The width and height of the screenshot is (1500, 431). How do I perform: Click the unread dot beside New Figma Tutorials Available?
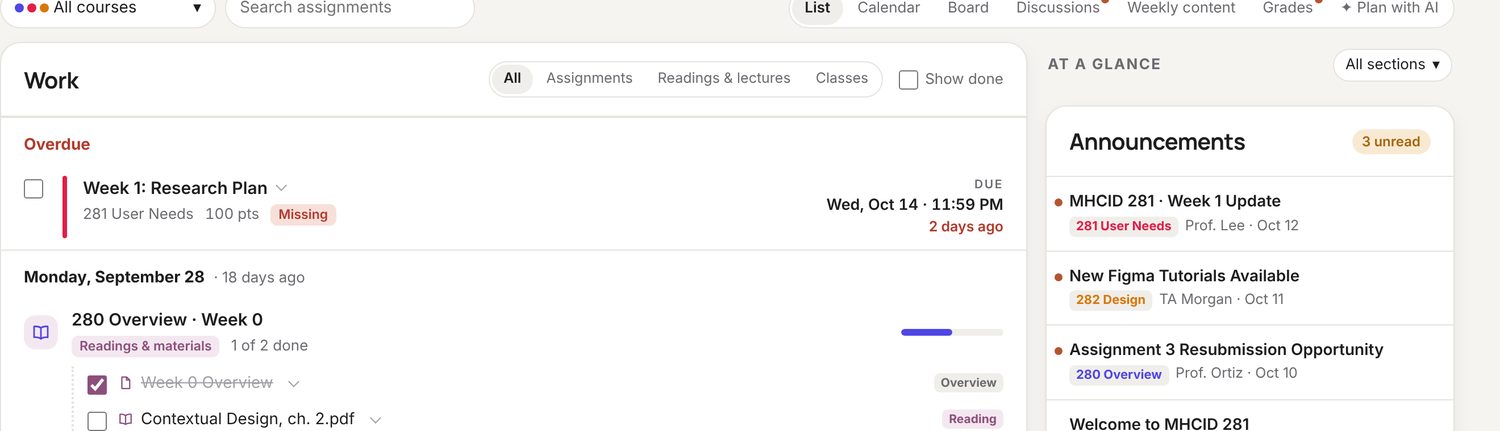pyautogui.click(x=1058, y=277)
